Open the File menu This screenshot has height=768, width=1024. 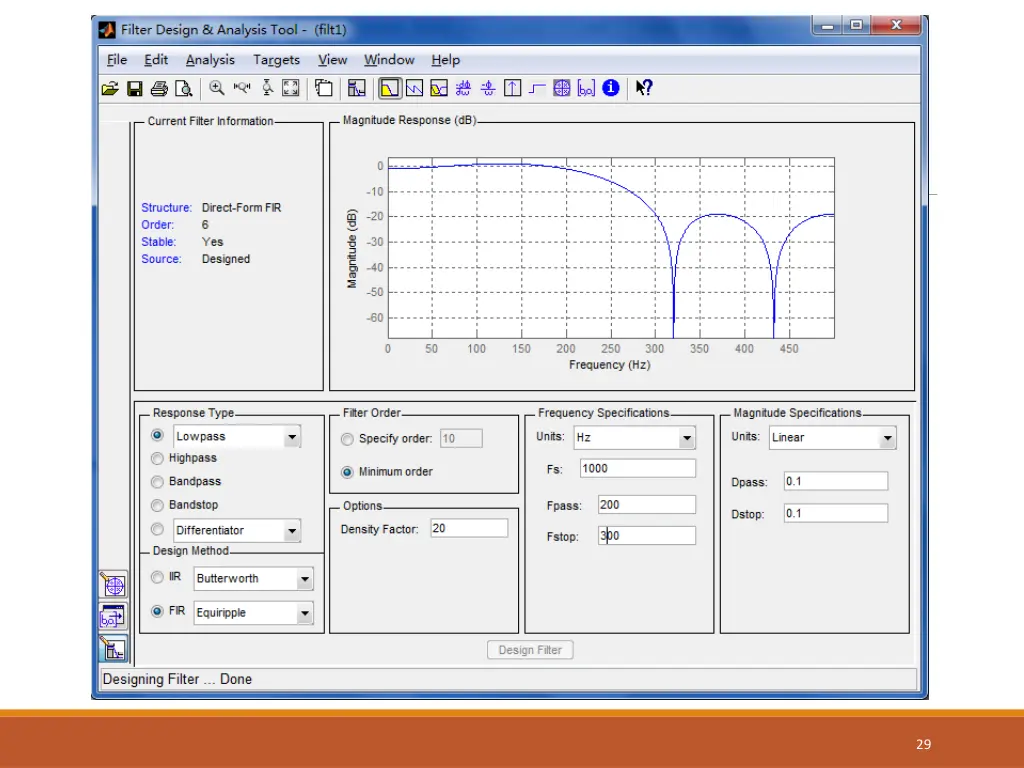pyautogui.click(x=117, y=60)
